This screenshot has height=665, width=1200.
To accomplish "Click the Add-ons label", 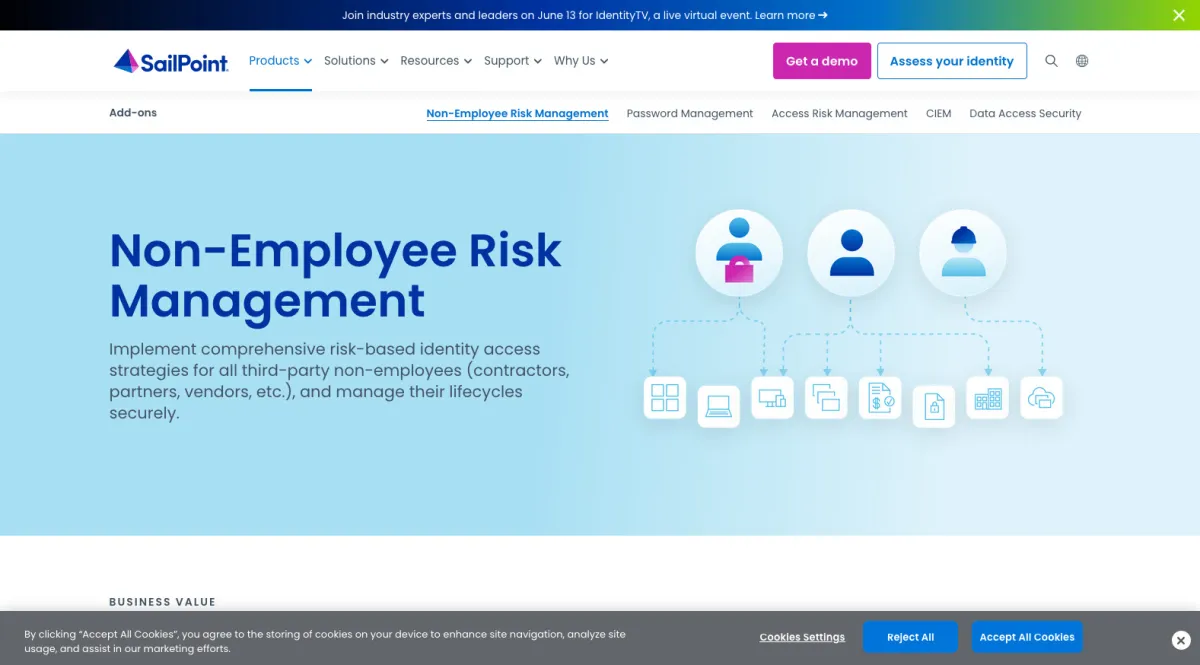I will (x=133, y=113).
